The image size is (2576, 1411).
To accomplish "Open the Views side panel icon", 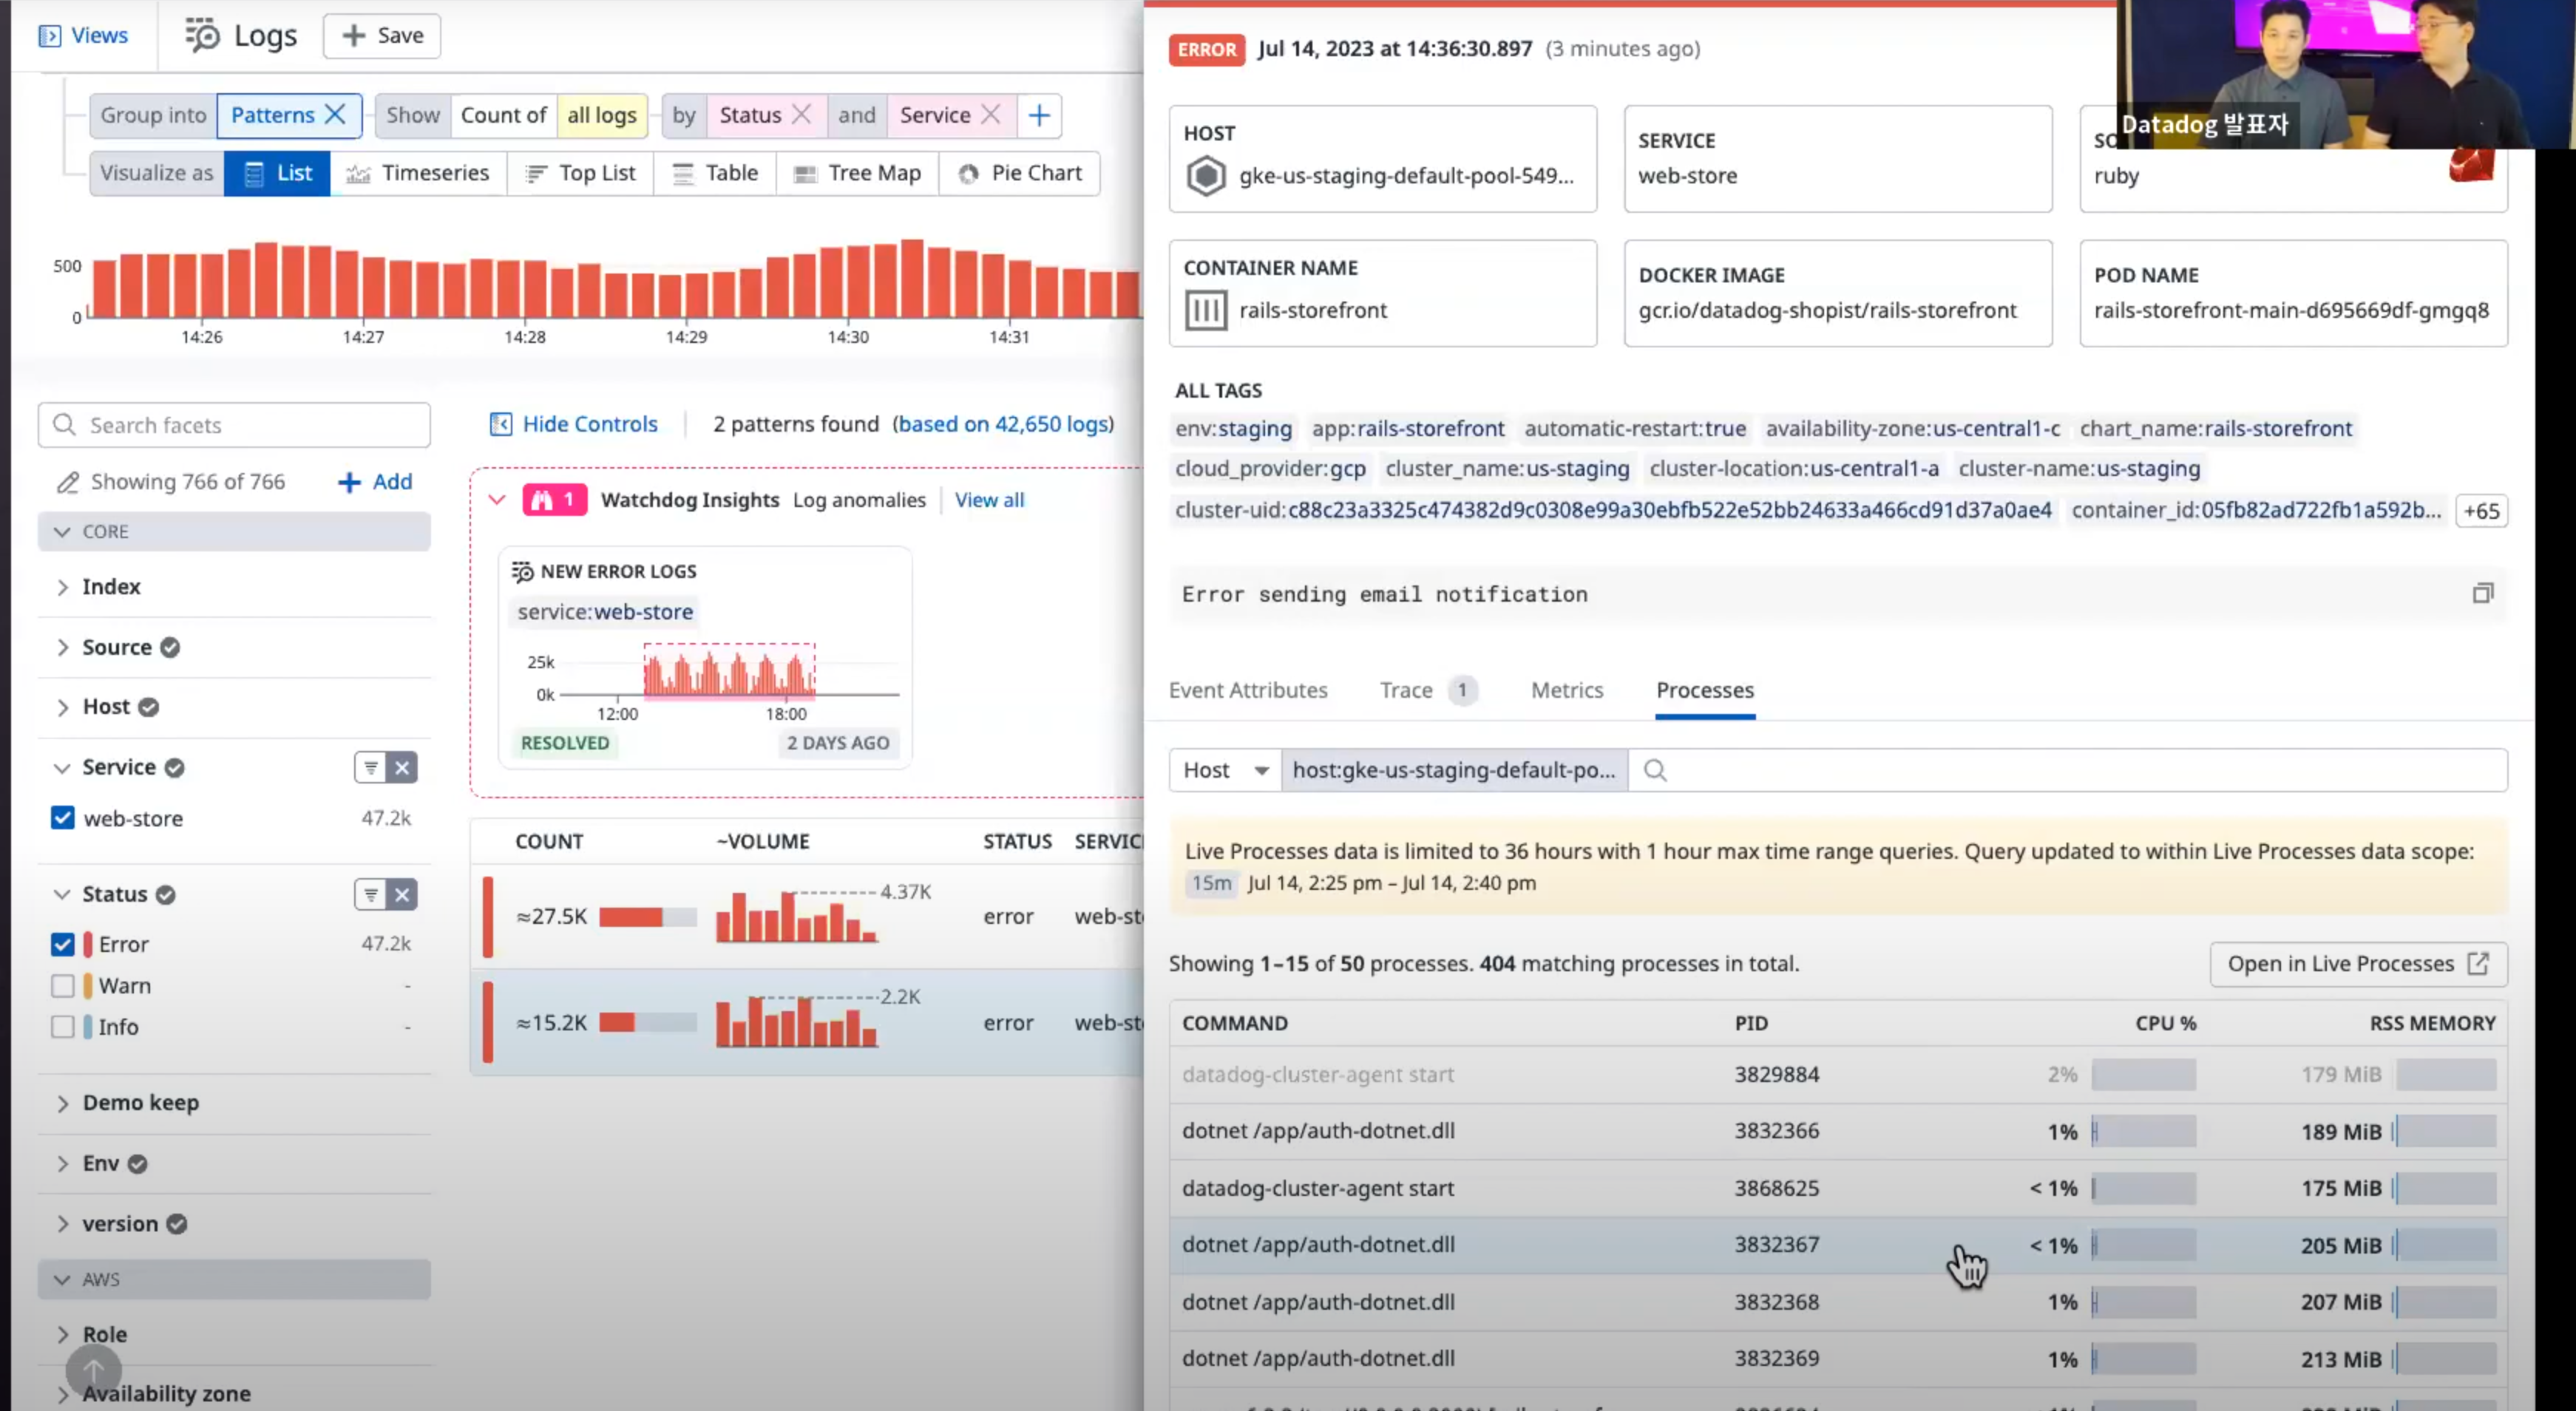I will 49,36.
